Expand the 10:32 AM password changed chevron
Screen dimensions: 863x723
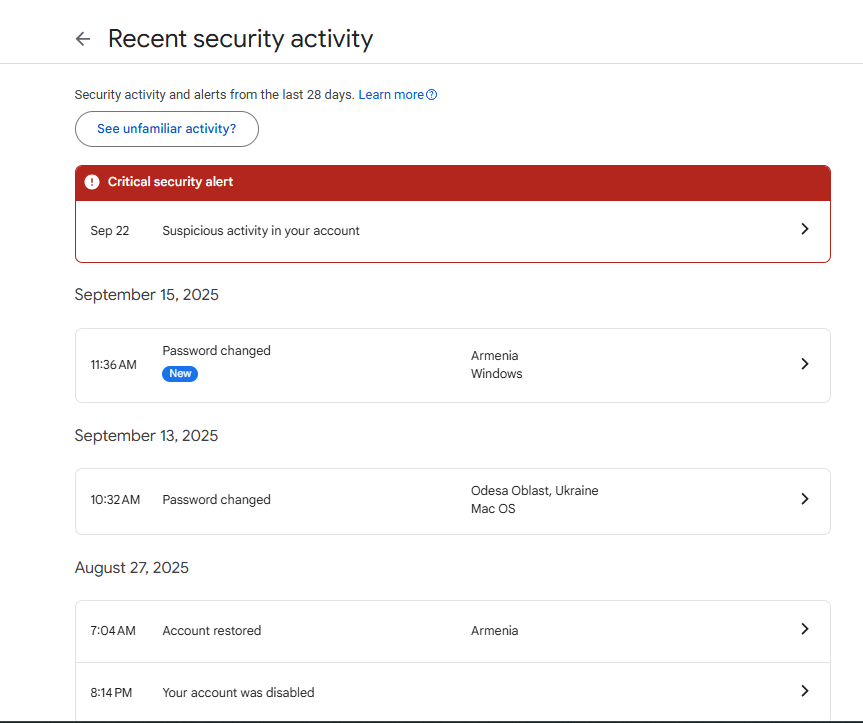tap(805, 499)
